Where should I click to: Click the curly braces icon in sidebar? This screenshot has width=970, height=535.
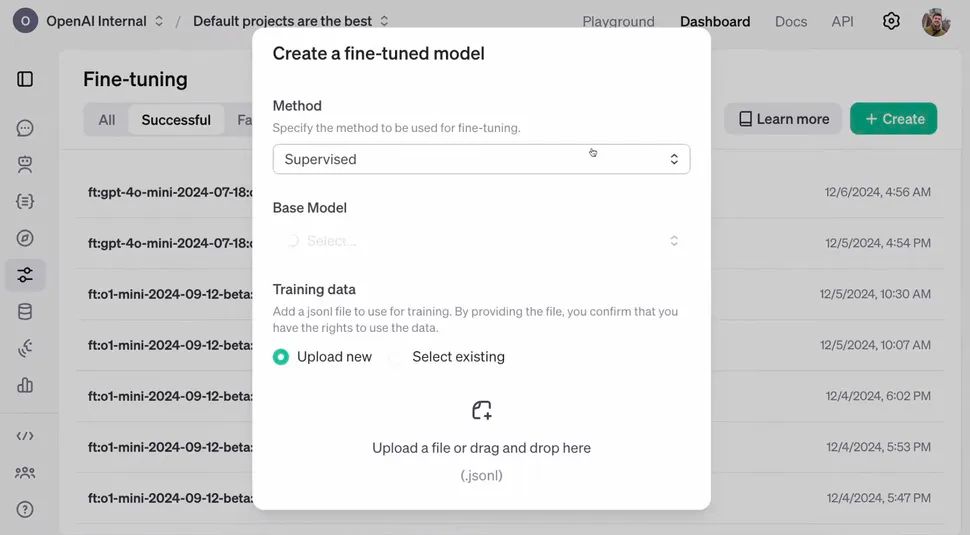25,201
